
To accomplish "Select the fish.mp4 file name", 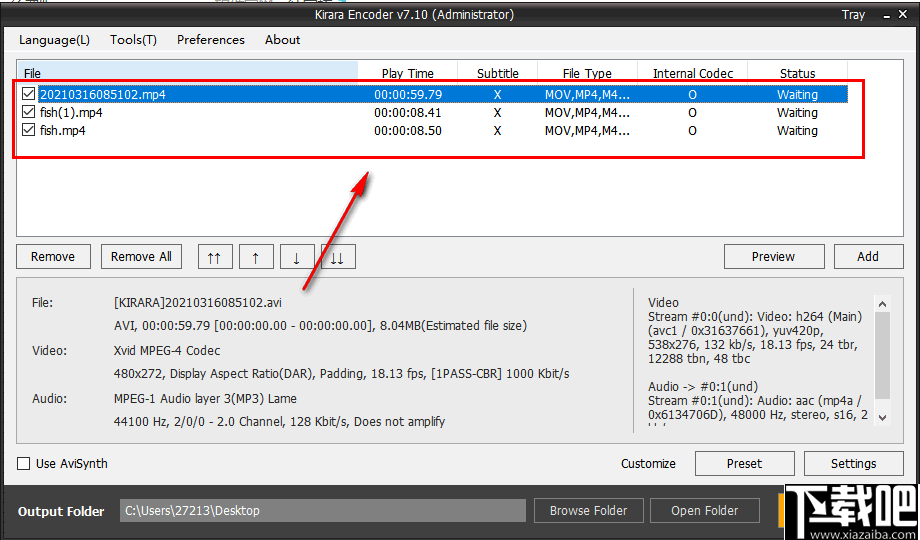I will [63, 130].
